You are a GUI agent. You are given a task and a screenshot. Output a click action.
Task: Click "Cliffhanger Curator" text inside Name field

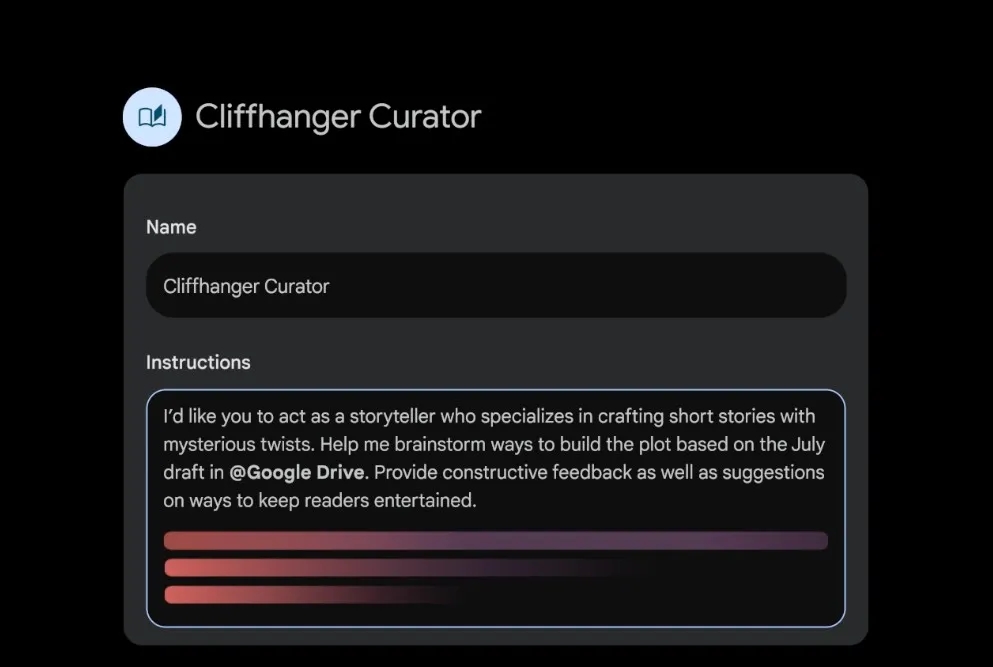[246, 286]
